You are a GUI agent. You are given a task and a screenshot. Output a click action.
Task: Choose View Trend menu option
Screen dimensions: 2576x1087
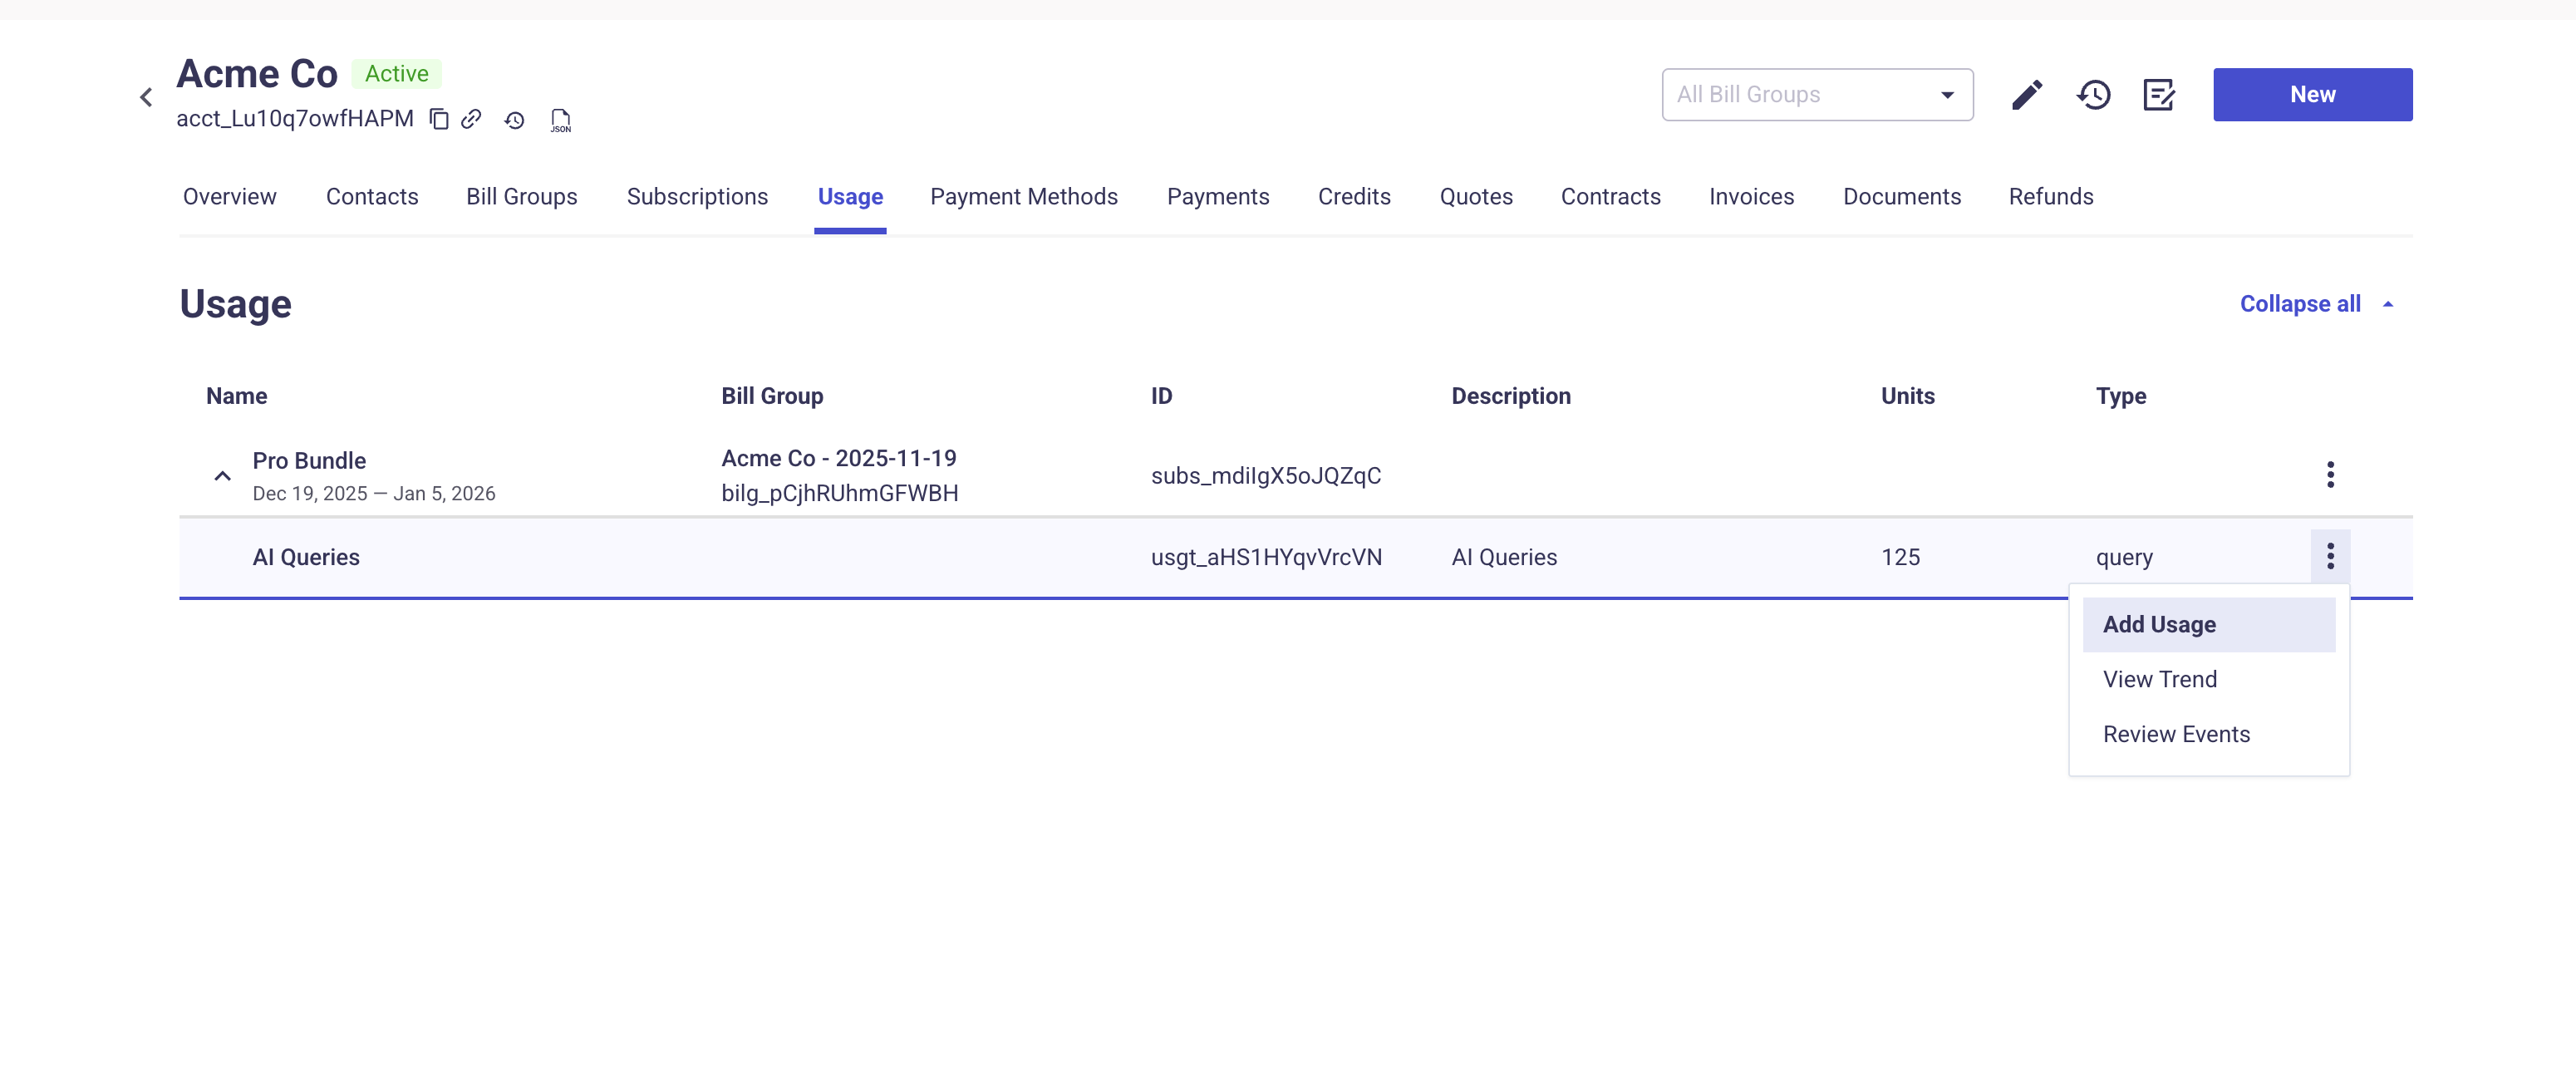click(2159, 679)
